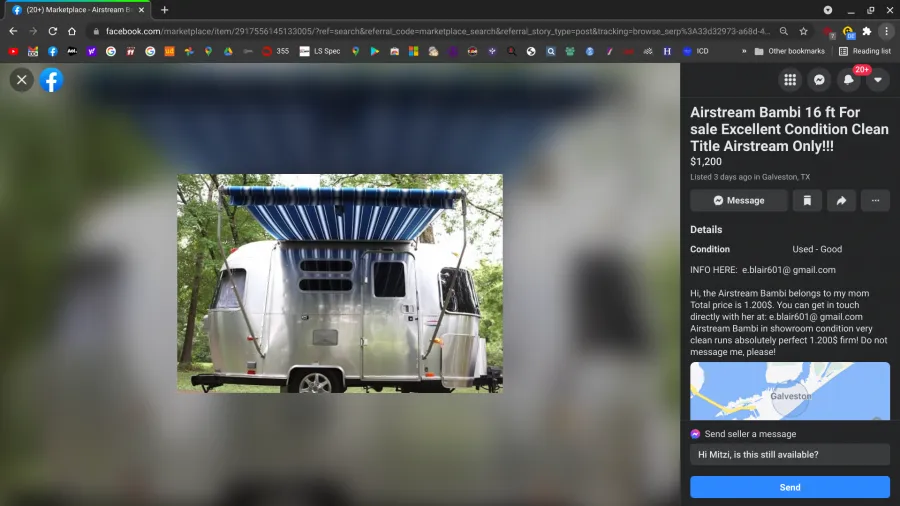Open the Other bookmarks folder
The height and width of the screenshot is (506, 900).
(789, 51)
